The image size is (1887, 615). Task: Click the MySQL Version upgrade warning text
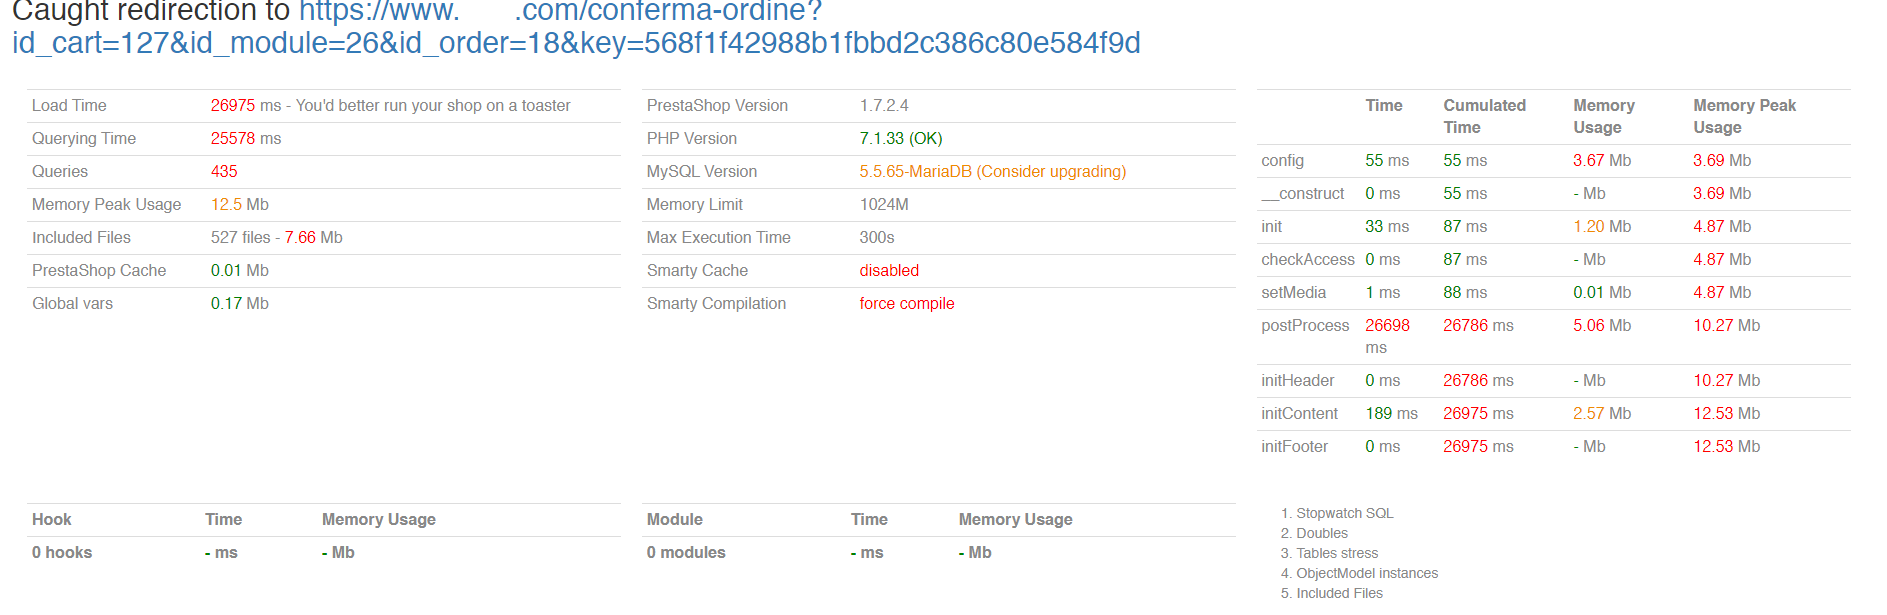992,171
